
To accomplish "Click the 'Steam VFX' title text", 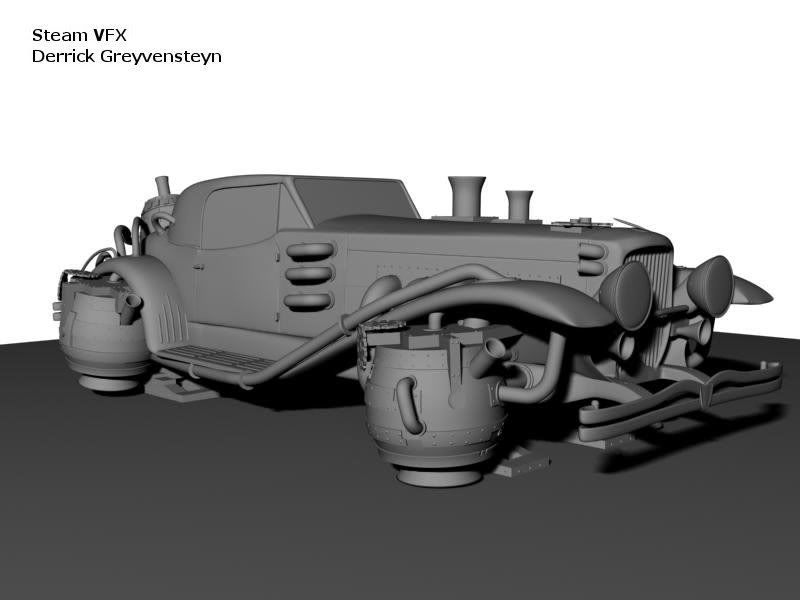I will click(x=74, y=35).
